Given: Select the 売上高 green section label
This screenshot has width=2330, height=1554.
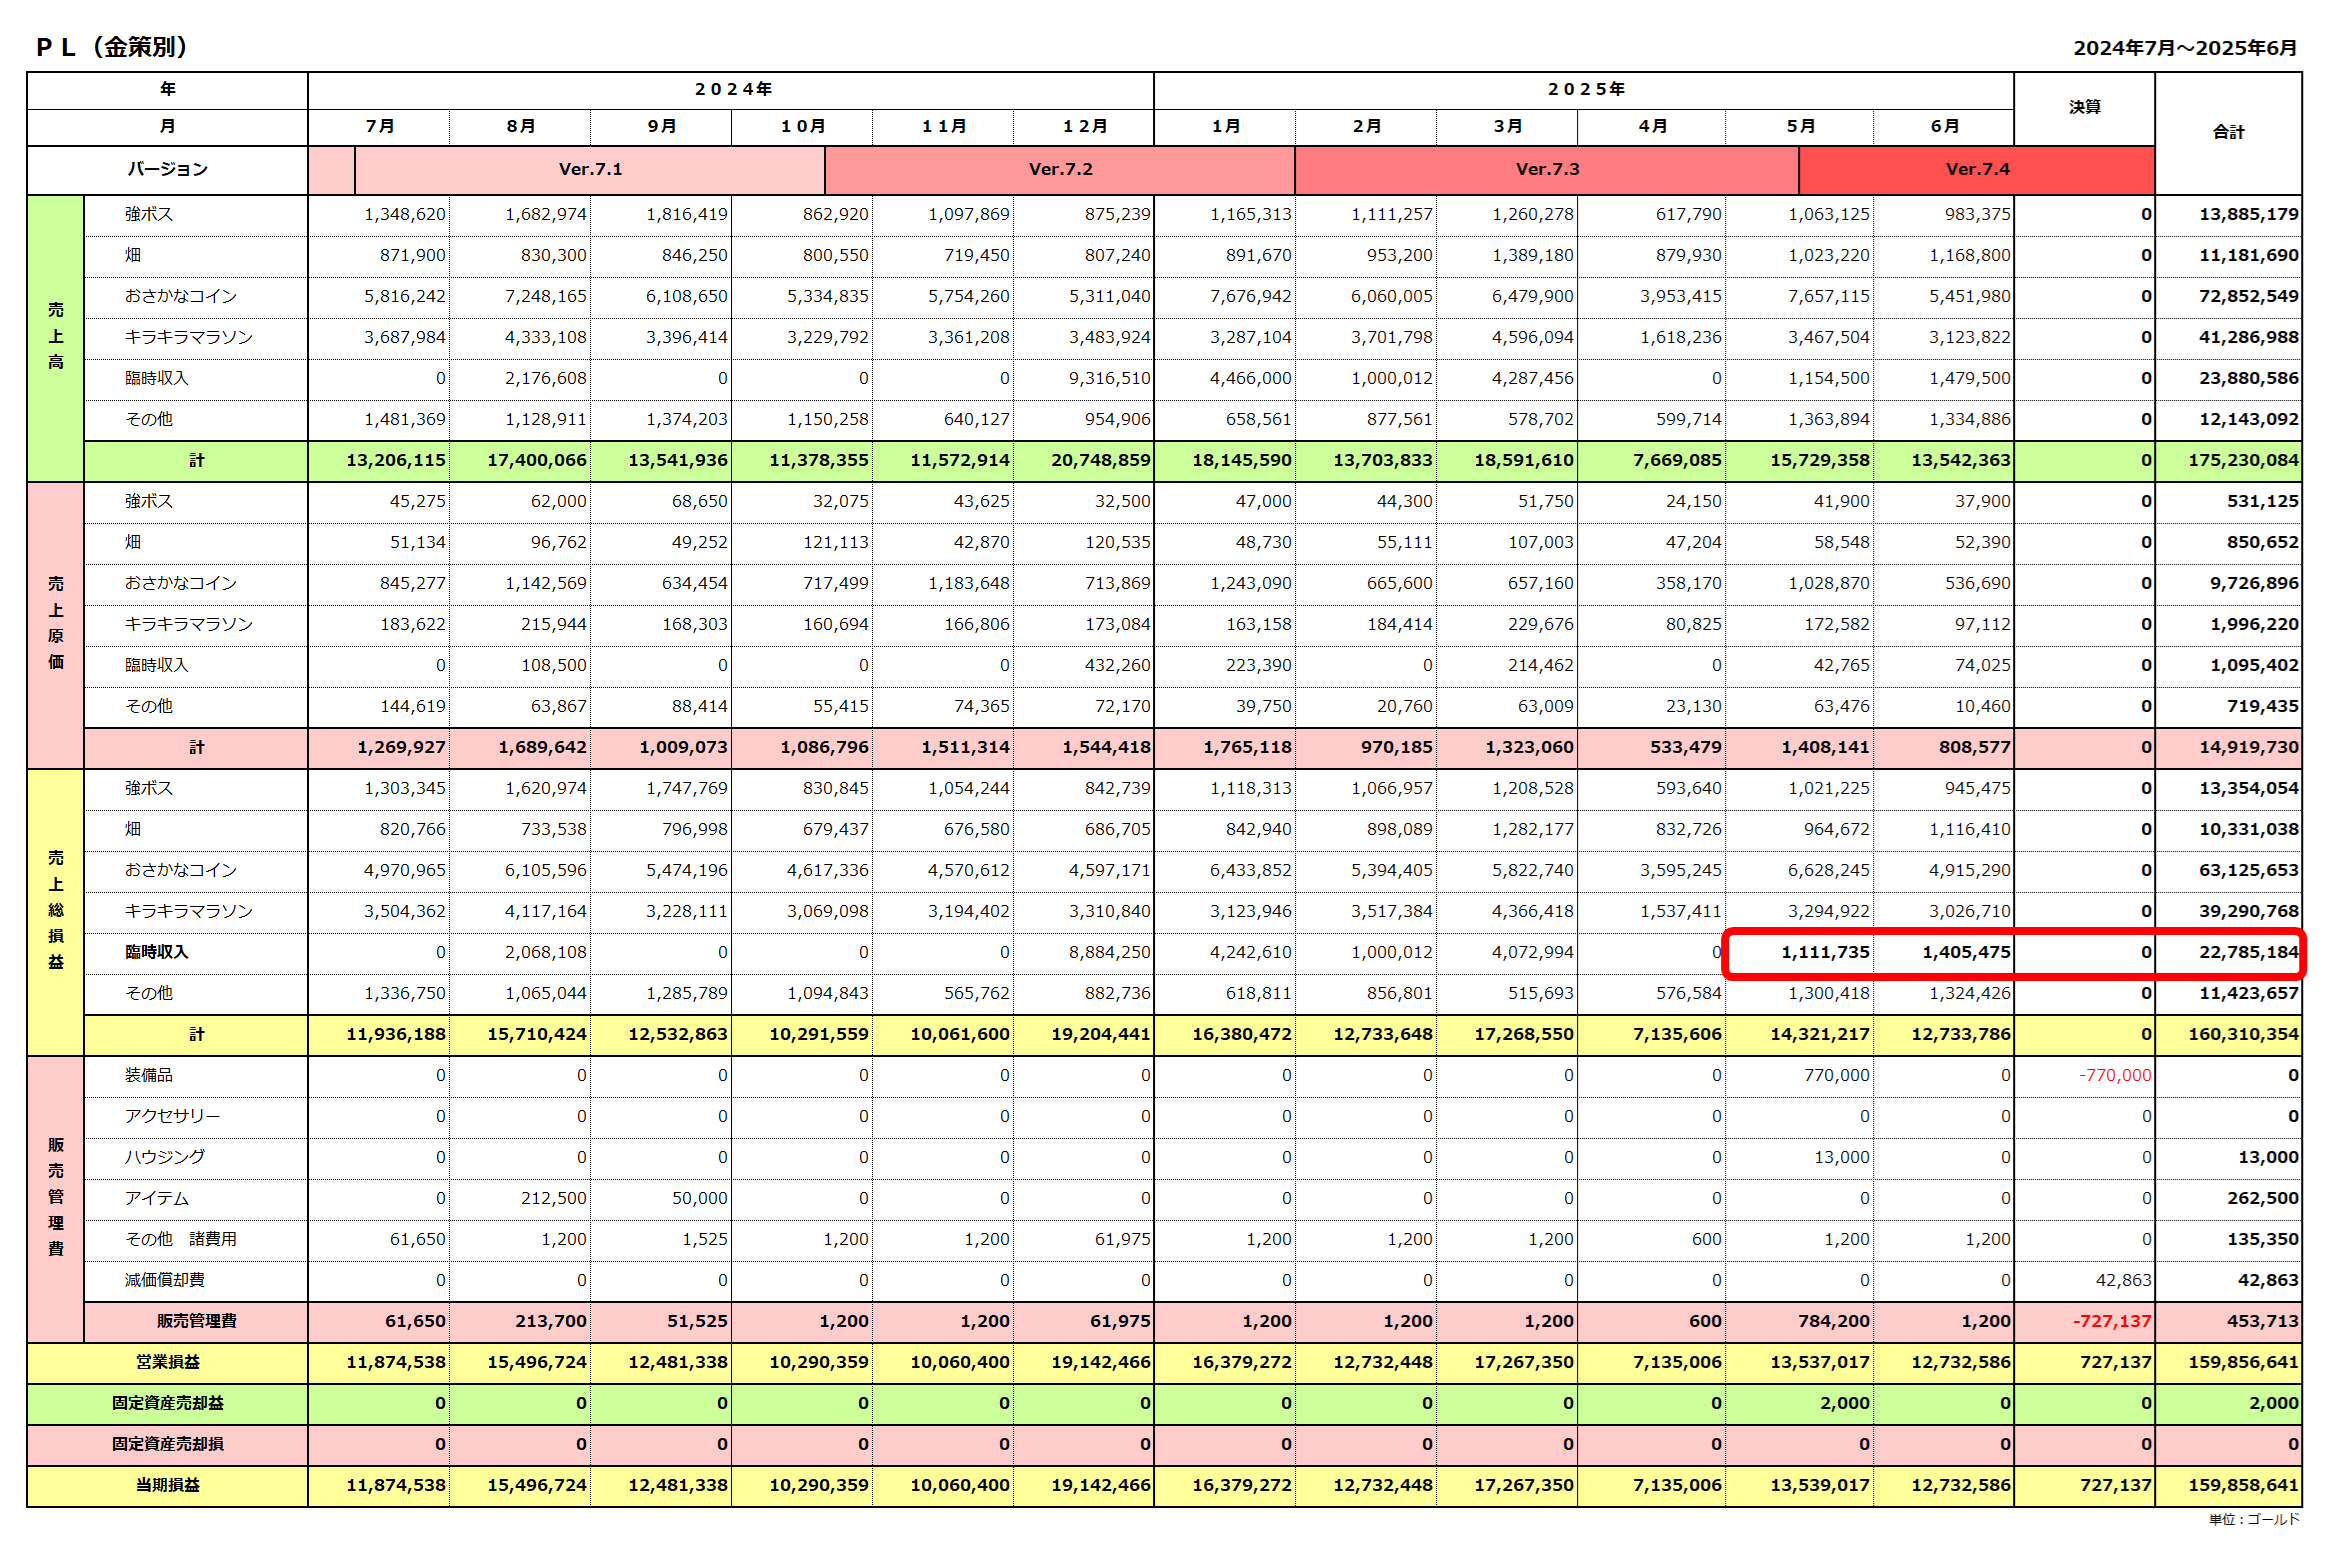Looking at the screenshot, I should (56, 336).
